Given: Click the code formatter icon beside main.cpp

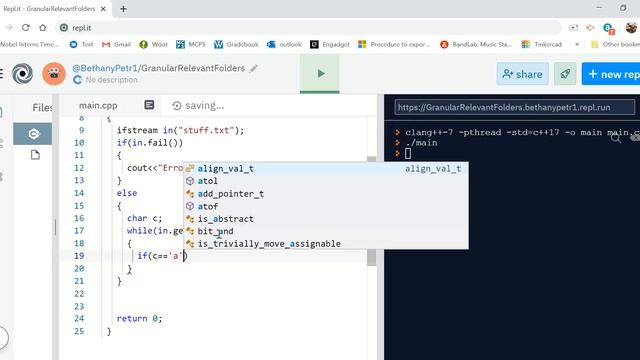Looking at the screenshot, I should (x=149, y=105).
